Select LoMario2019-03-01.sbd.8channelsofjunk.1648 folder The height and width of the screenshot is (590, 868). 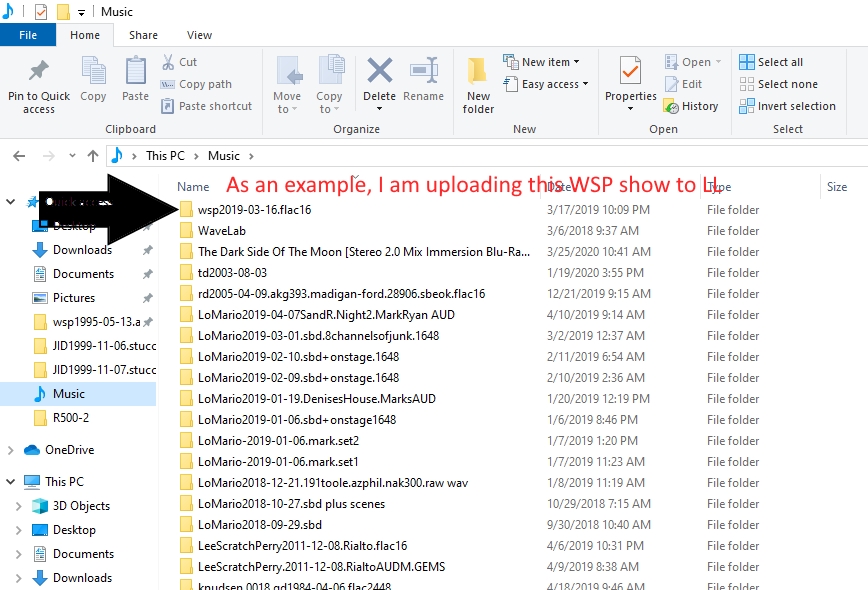[x=318, y=336]
